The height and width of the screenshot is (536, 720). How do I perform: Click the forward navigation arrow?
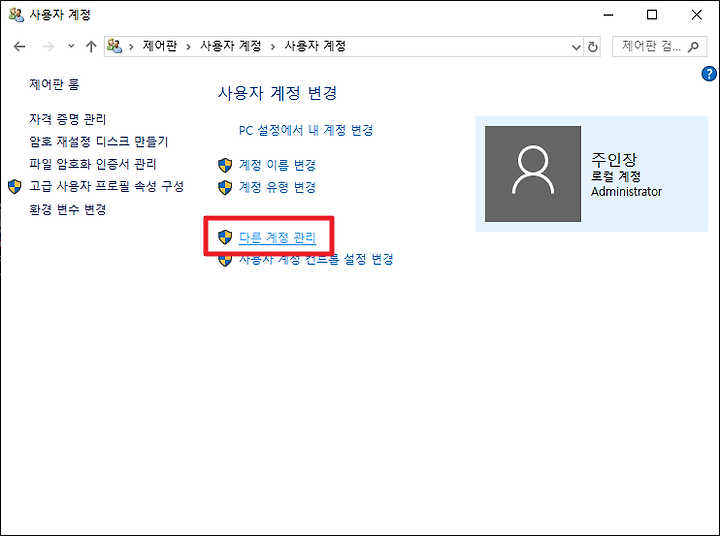click(48, 46)
